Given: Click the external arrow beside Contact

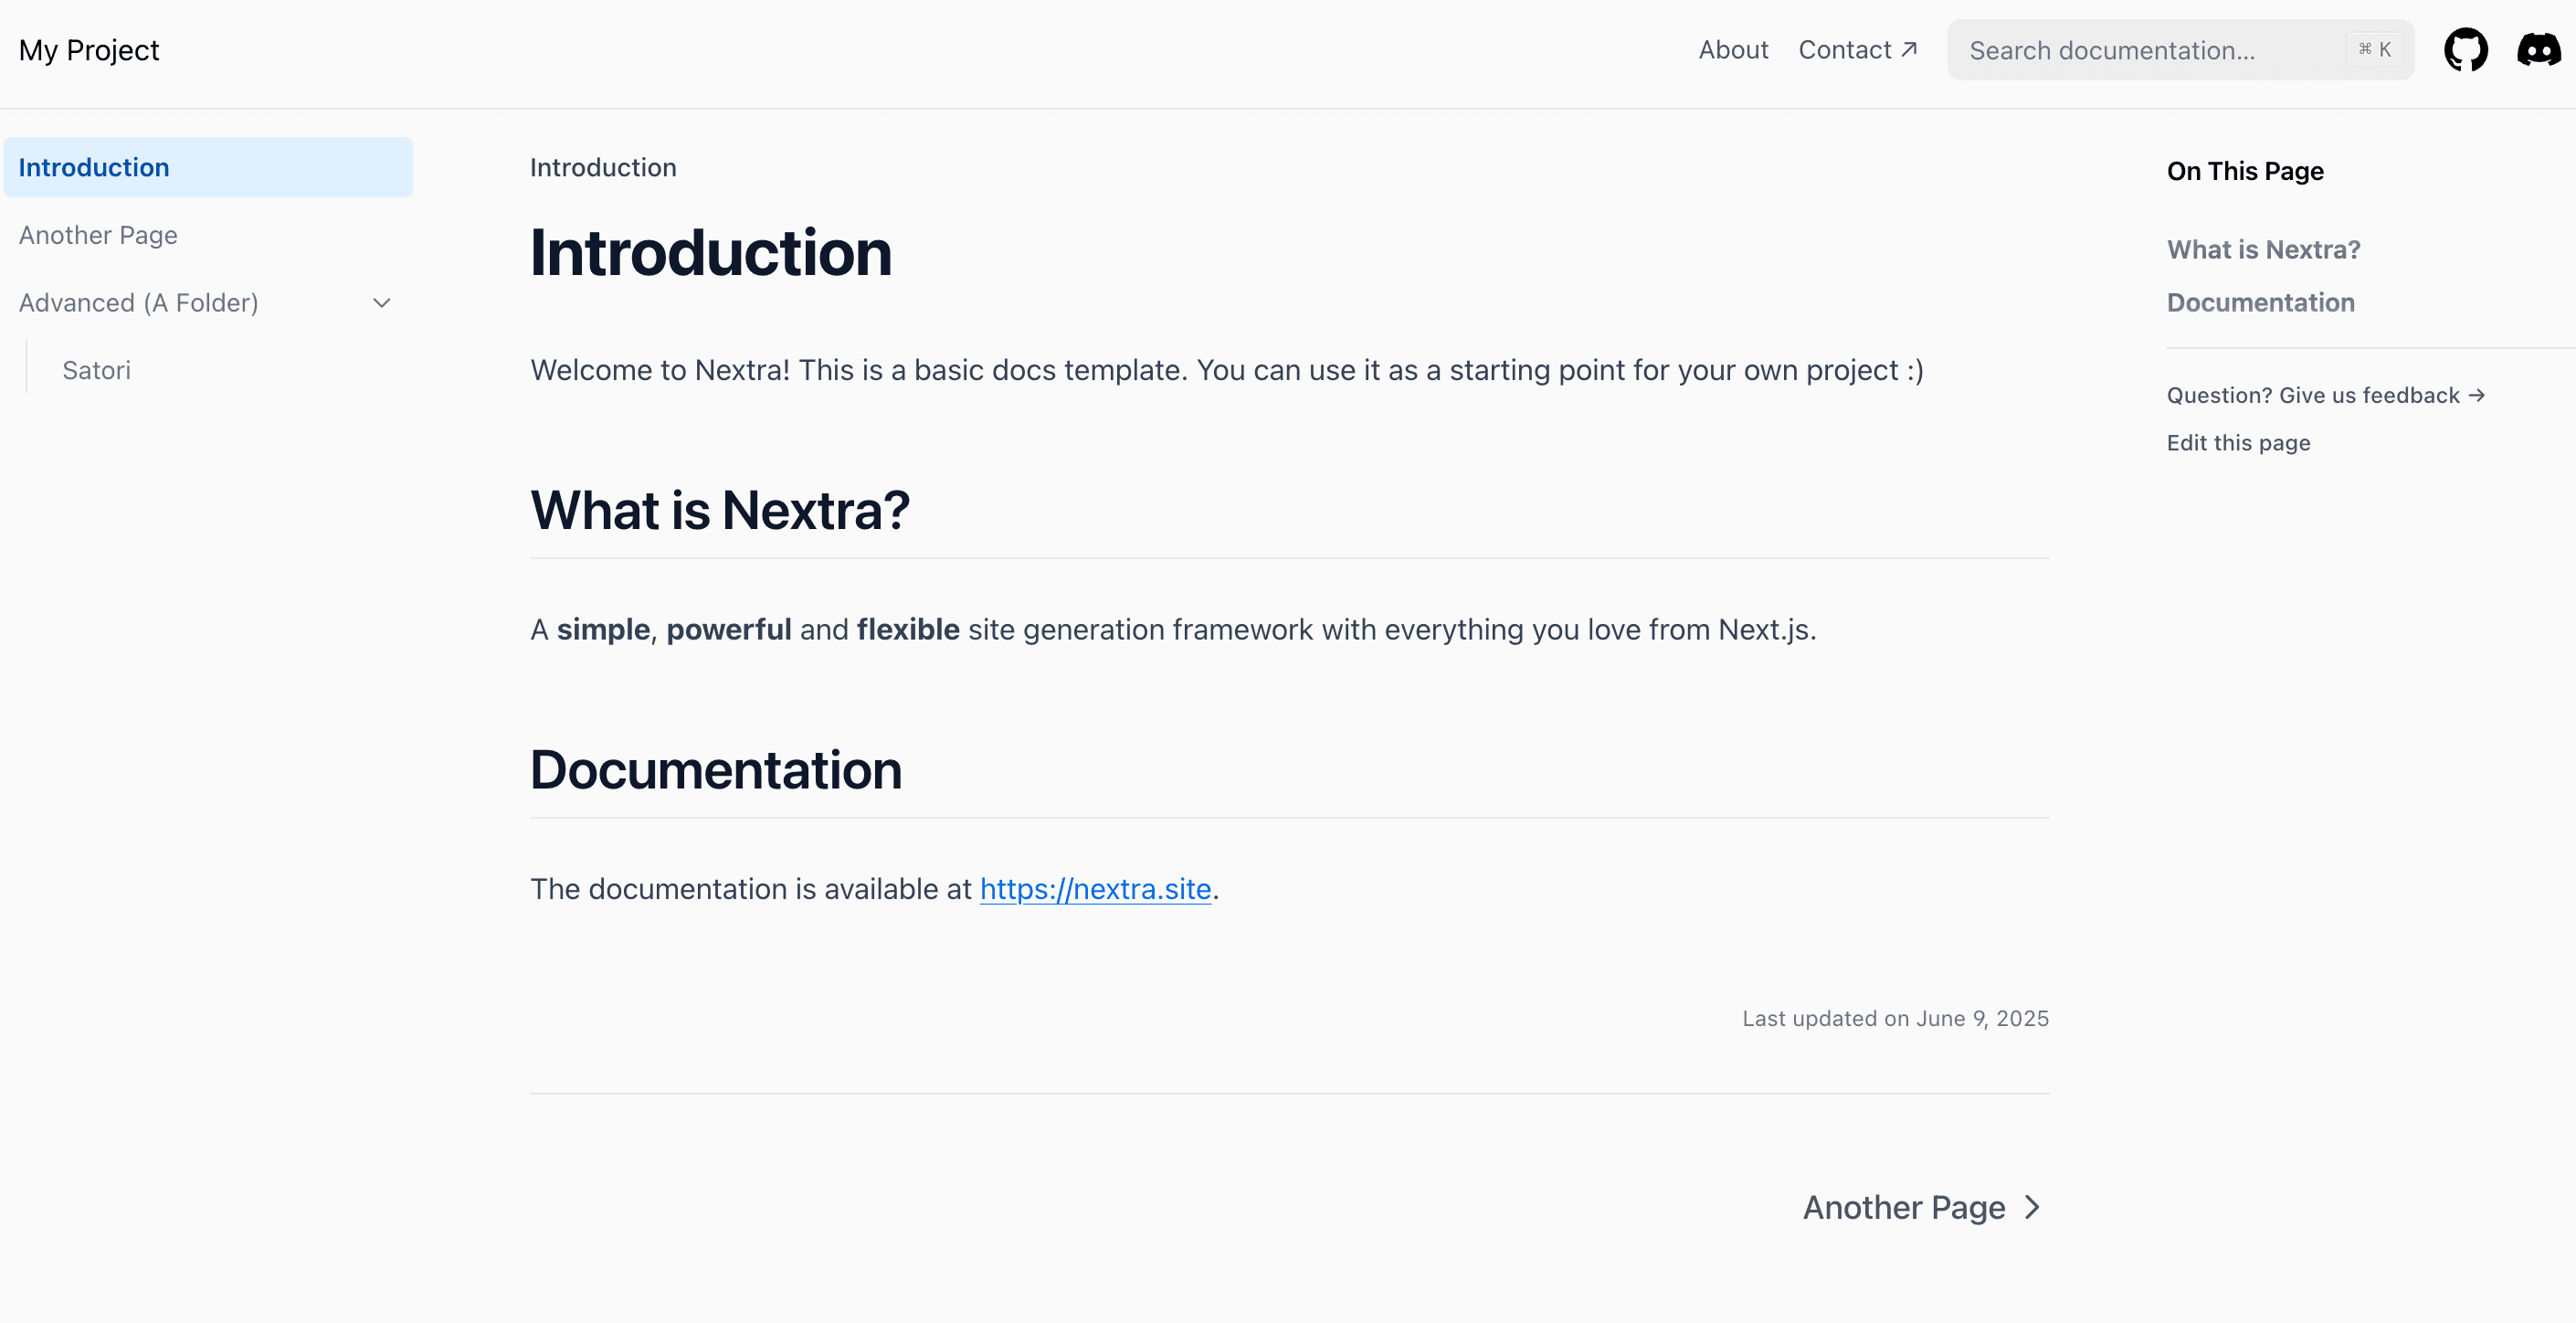Looking at the screenshot, I should pyautogui.click(x=1909, y=49).
